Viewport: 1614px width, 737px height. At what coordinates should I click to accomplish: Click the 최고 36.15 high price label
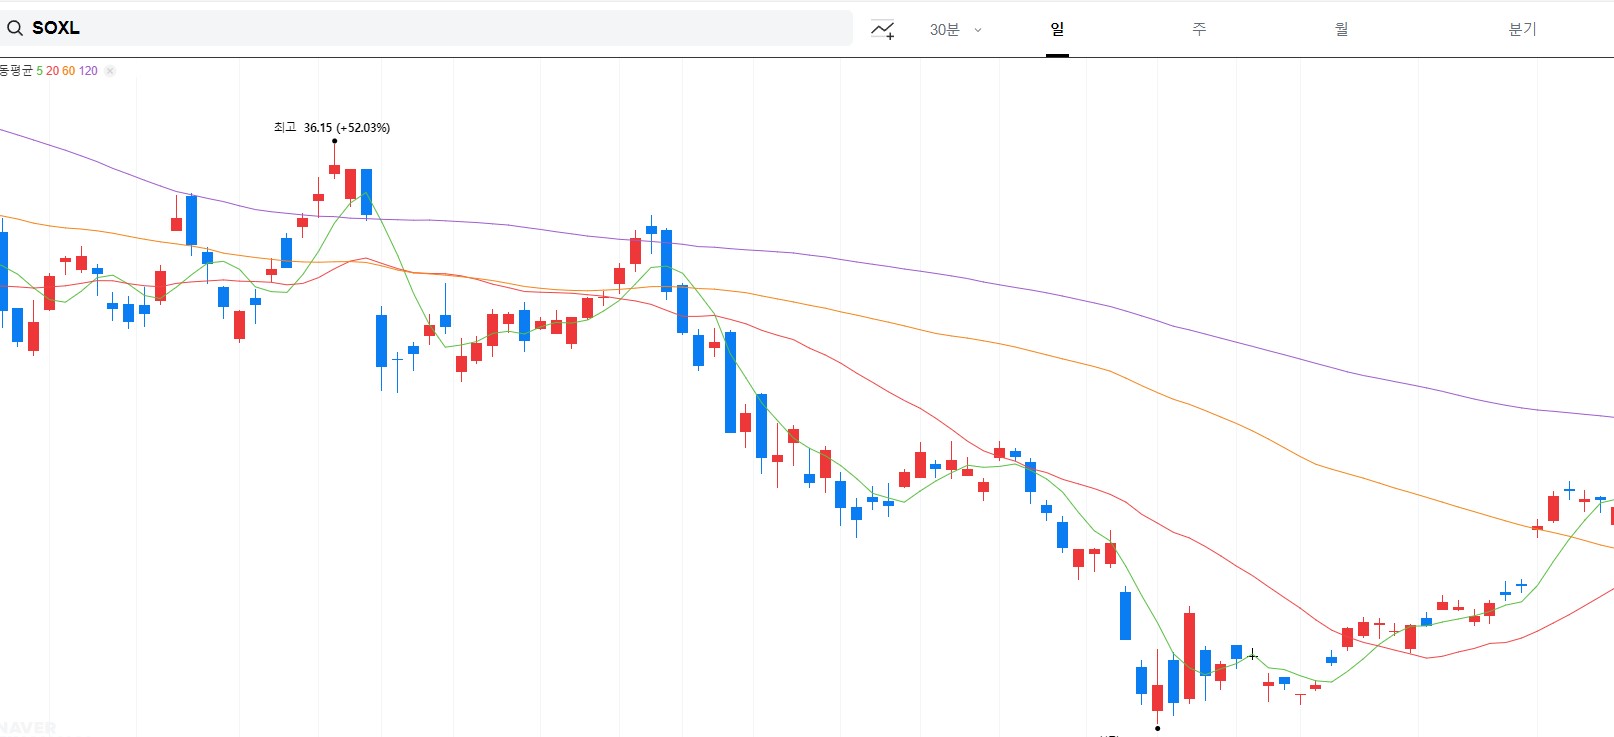[332, 128]
